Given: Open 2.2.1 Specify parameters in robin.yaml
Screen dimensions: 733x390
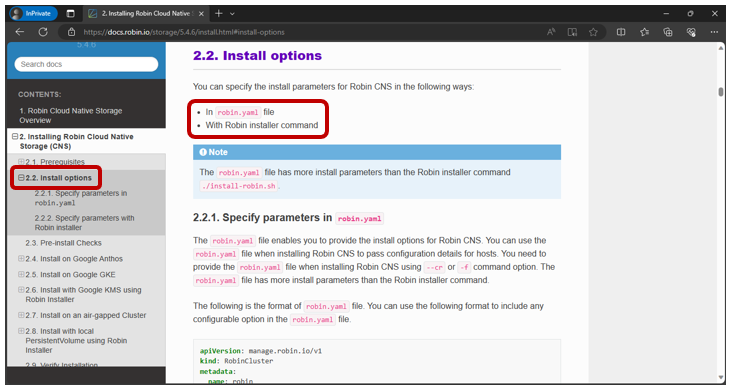Looking at the screenshot, I should click(x=80, y=198).
